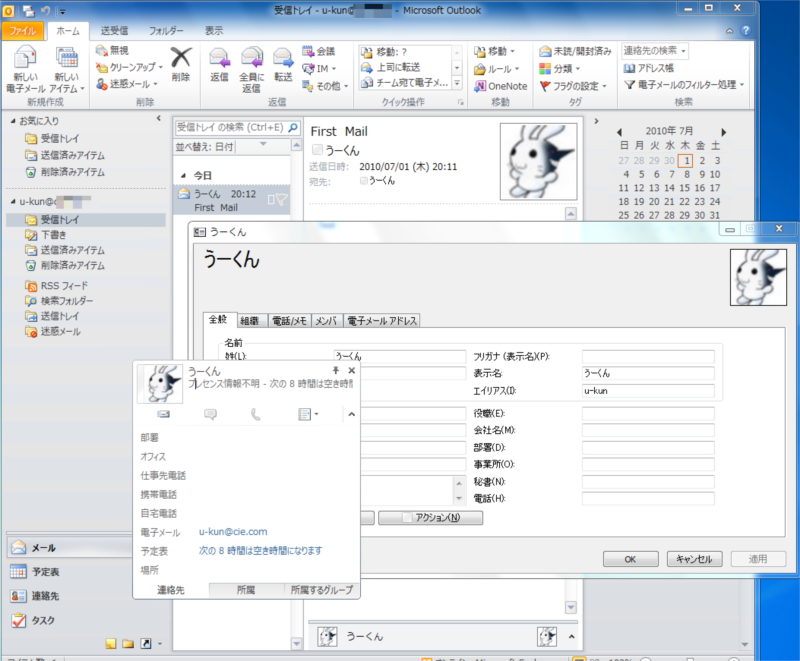Open the Address Book

pyautogui.click(x=648, y=68)
